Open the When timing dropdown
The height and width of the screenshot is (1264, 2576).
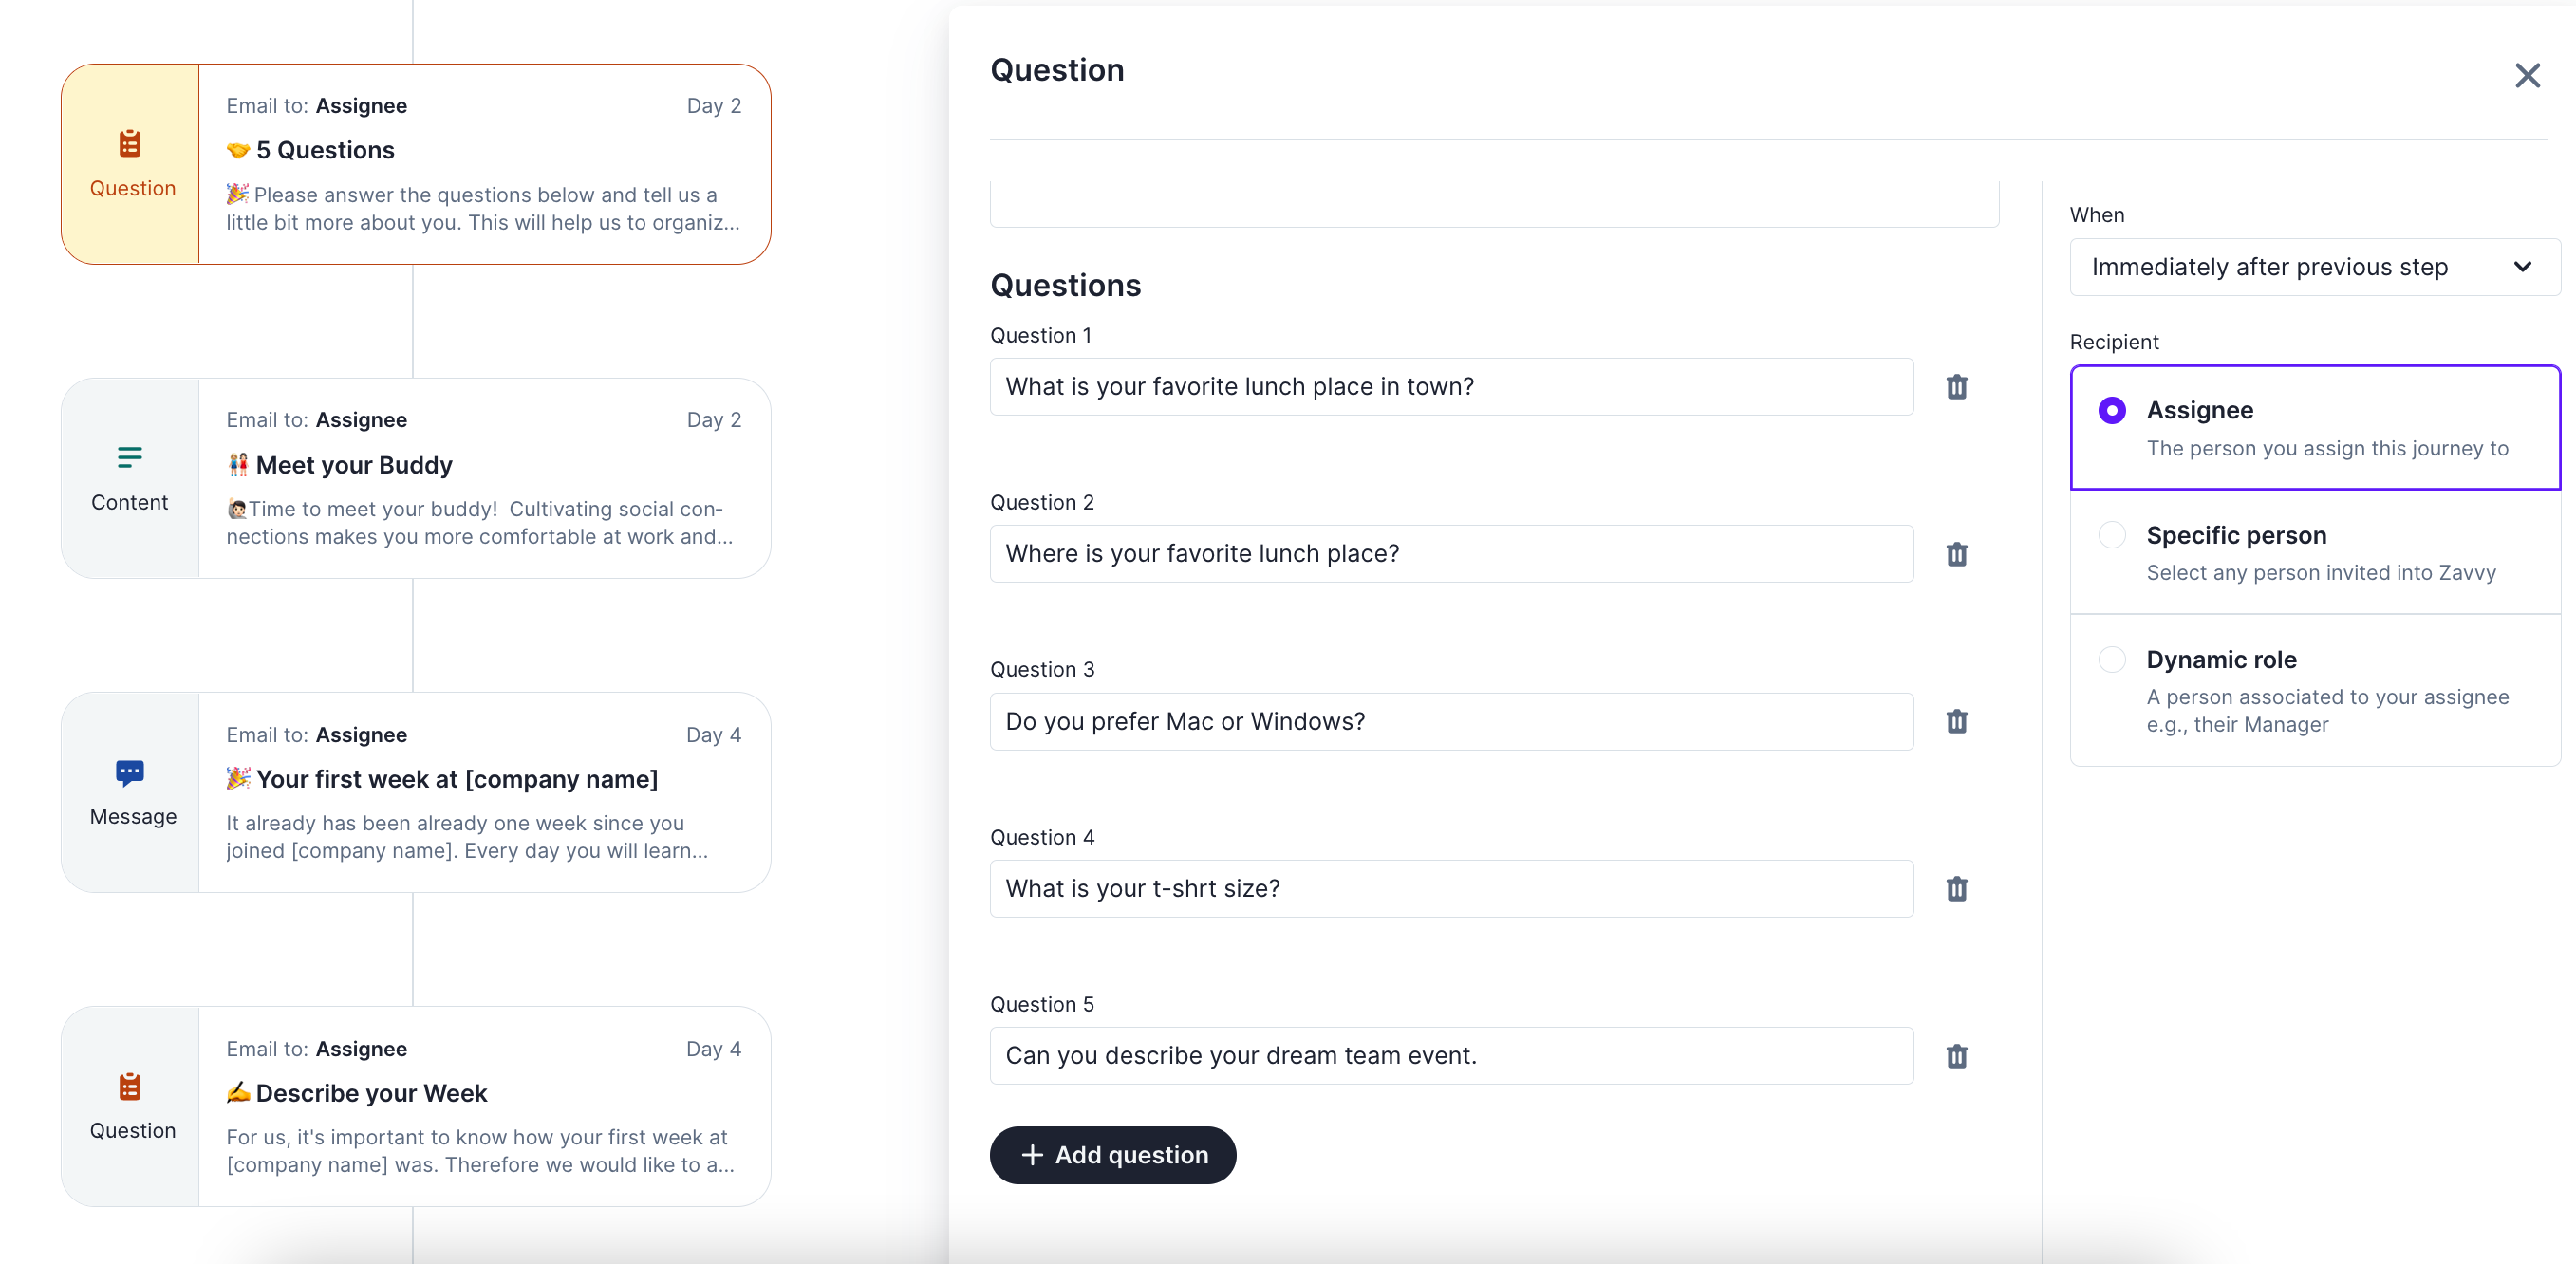2314,267
